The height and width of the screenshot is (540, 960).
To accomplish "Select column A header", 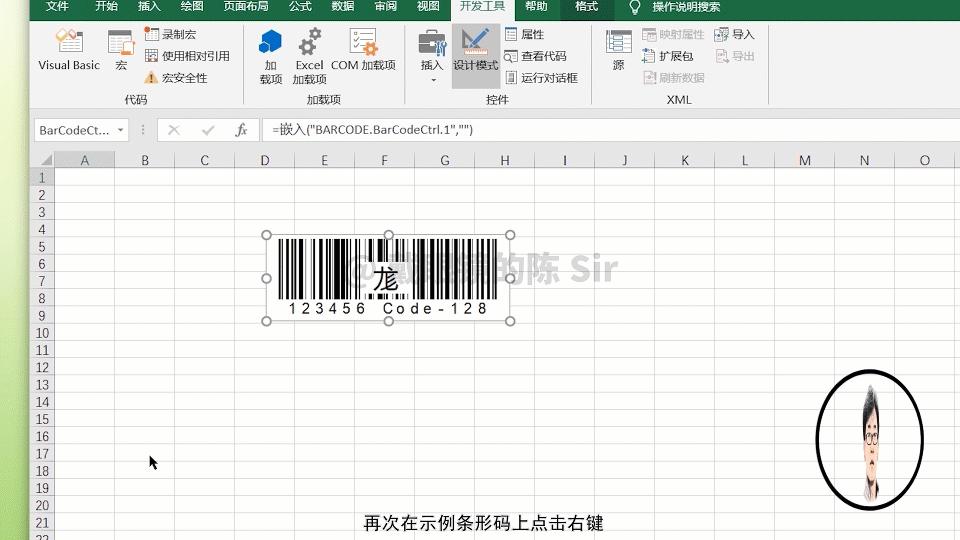I will (84, 160).
